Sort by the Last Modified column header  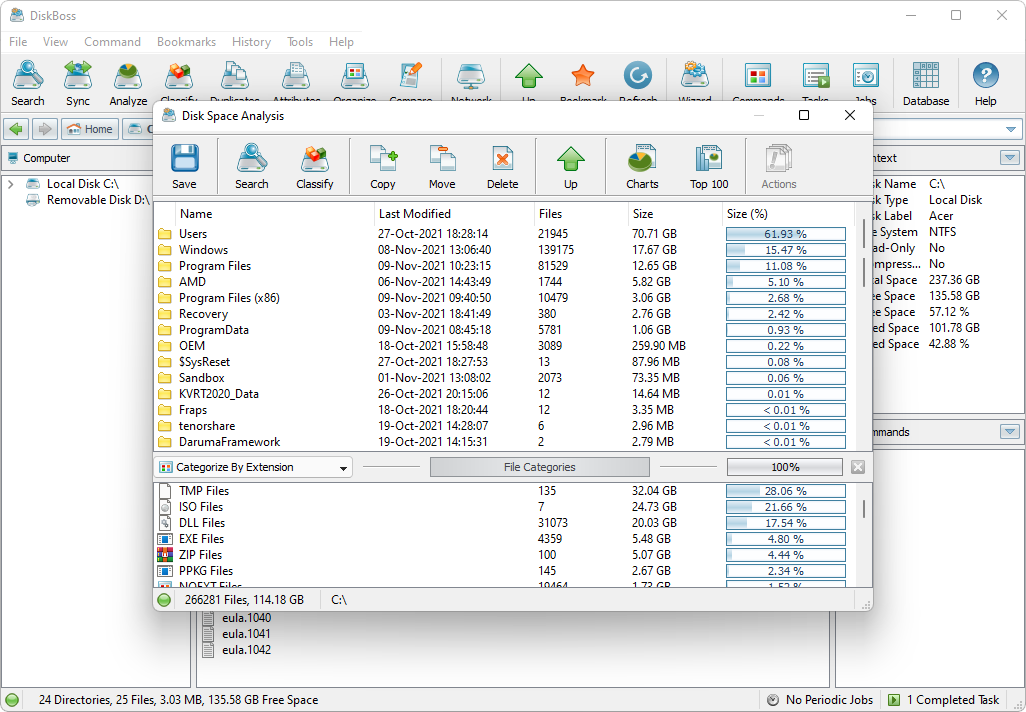[x=454, y=214]
